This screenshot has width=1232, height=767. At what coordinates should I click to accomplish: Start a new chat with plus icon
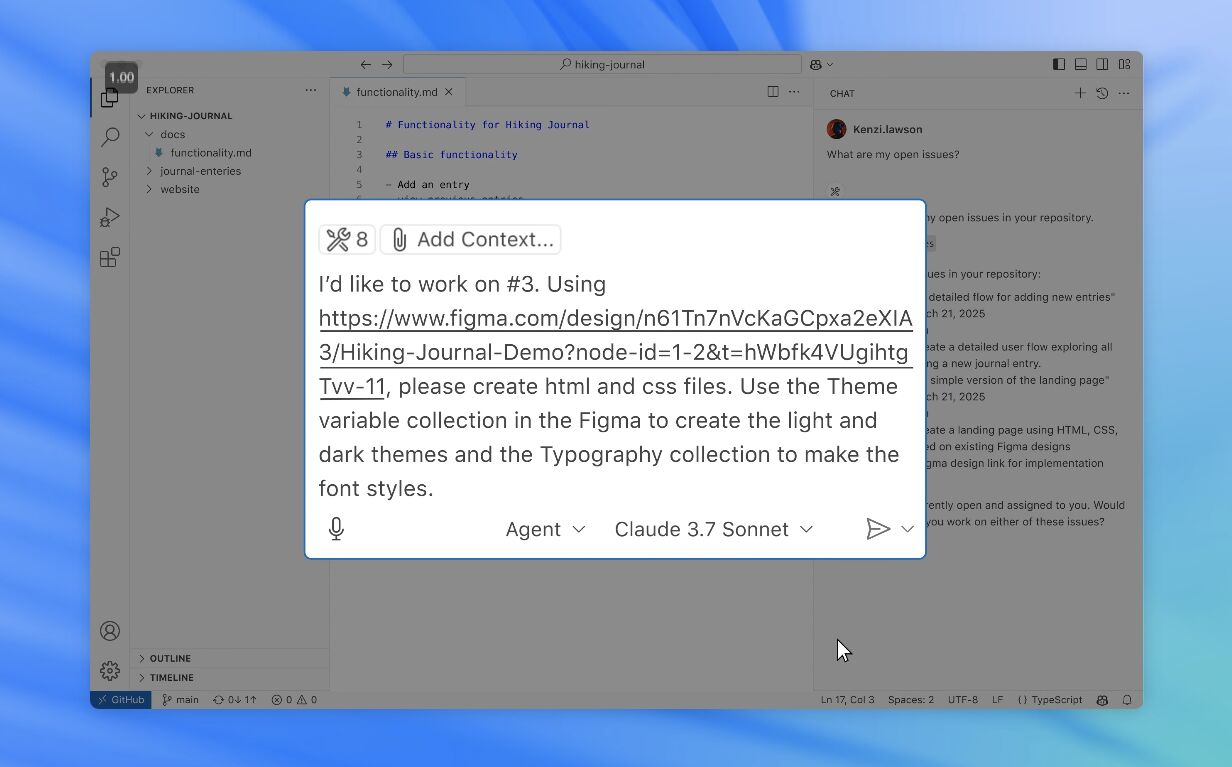pyautogui.click(x=1080, y=93)
